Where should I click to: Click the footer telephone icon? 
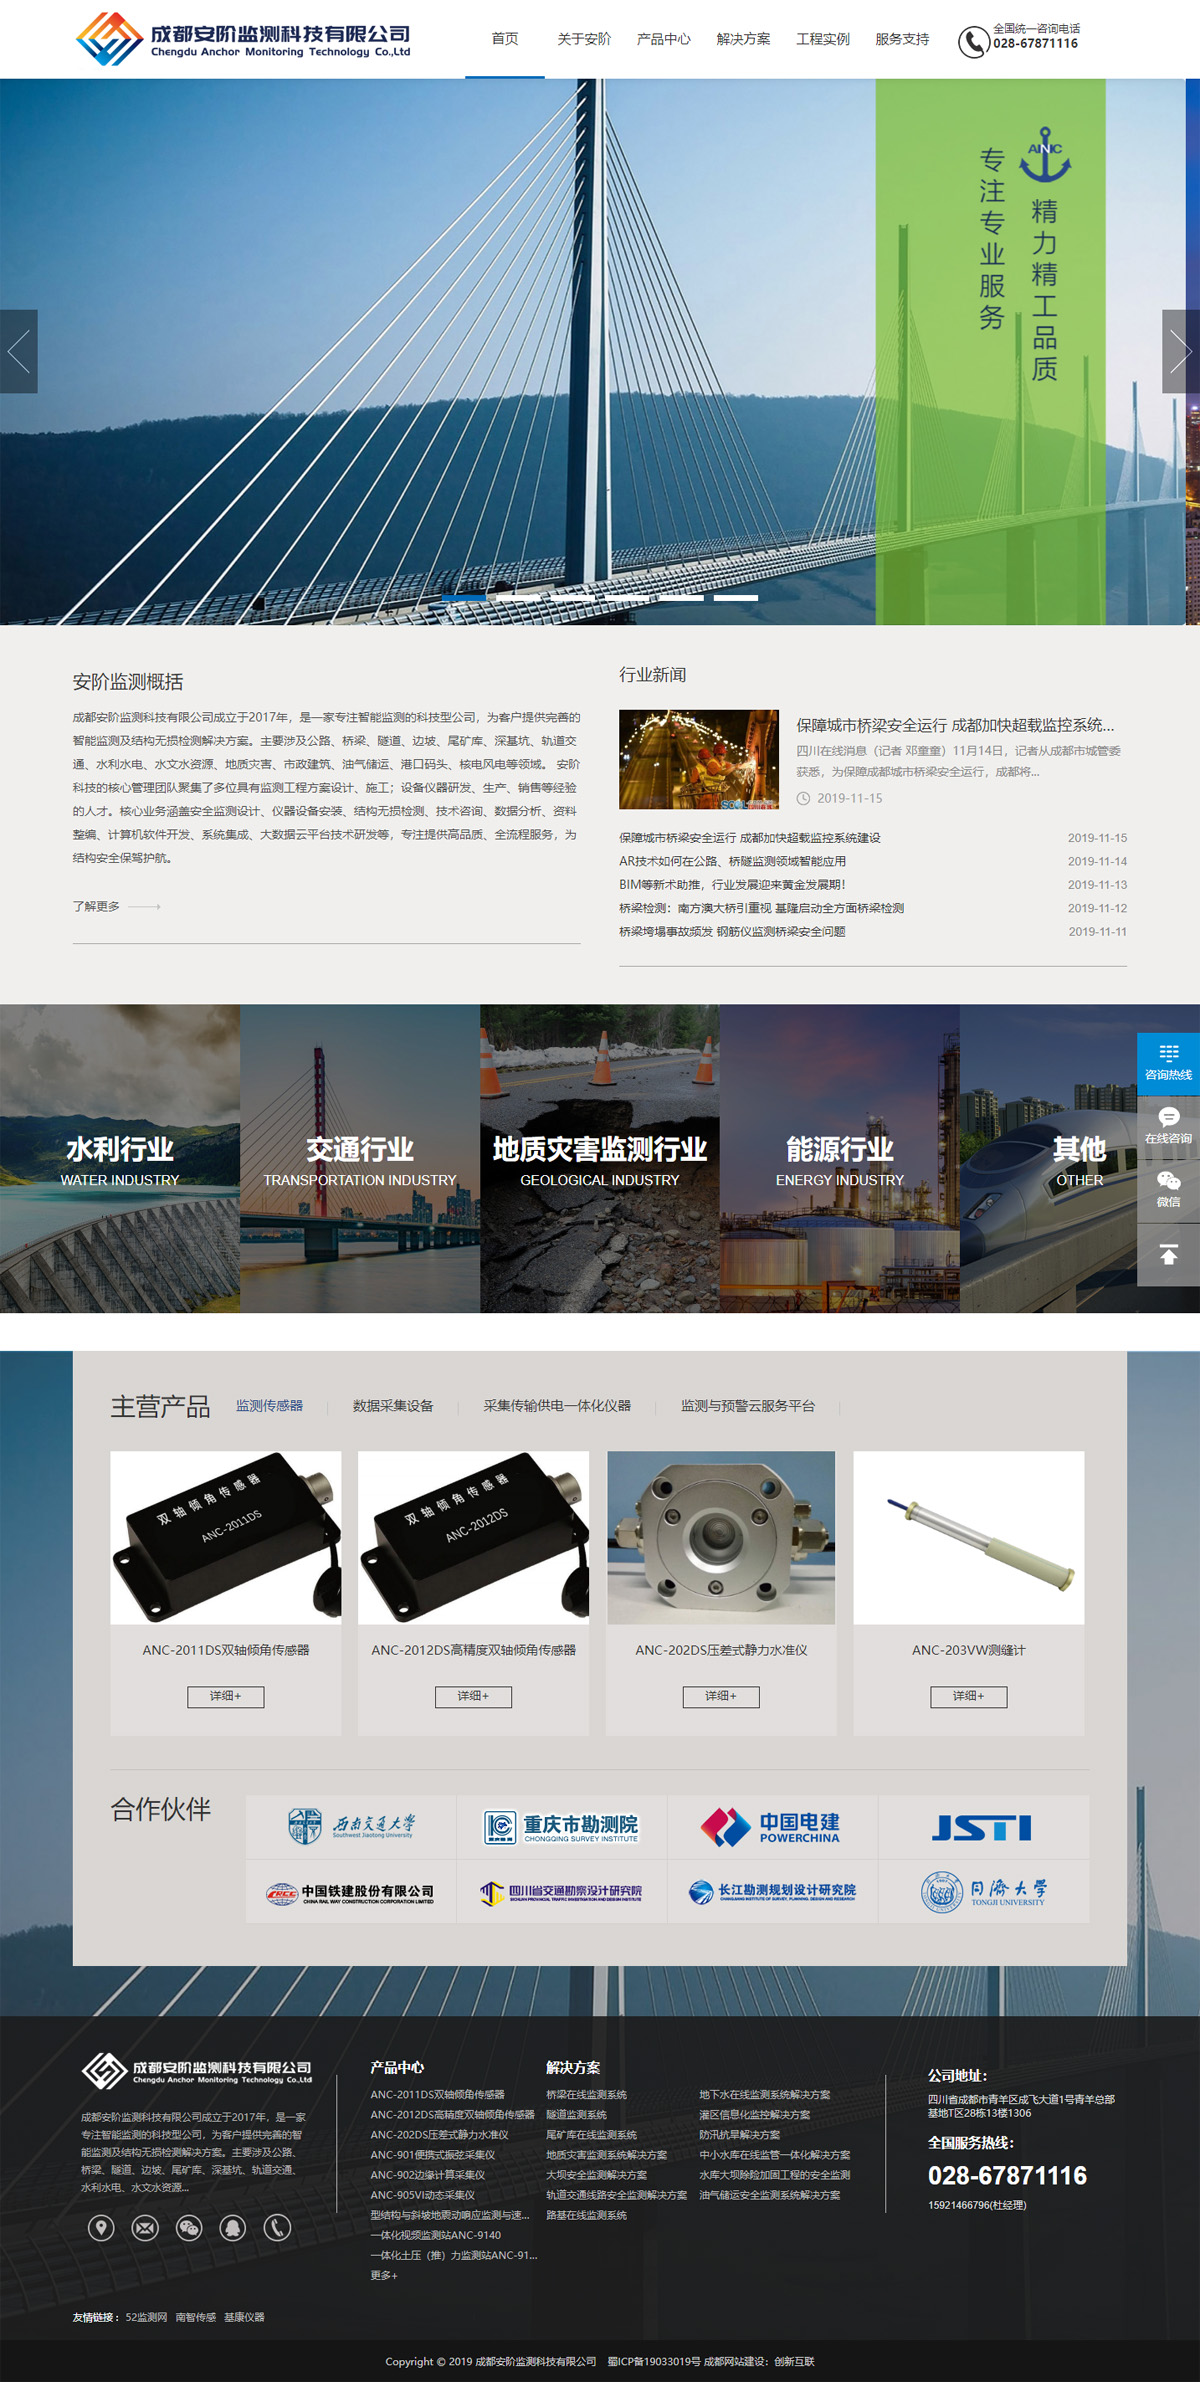(277, 2227)
